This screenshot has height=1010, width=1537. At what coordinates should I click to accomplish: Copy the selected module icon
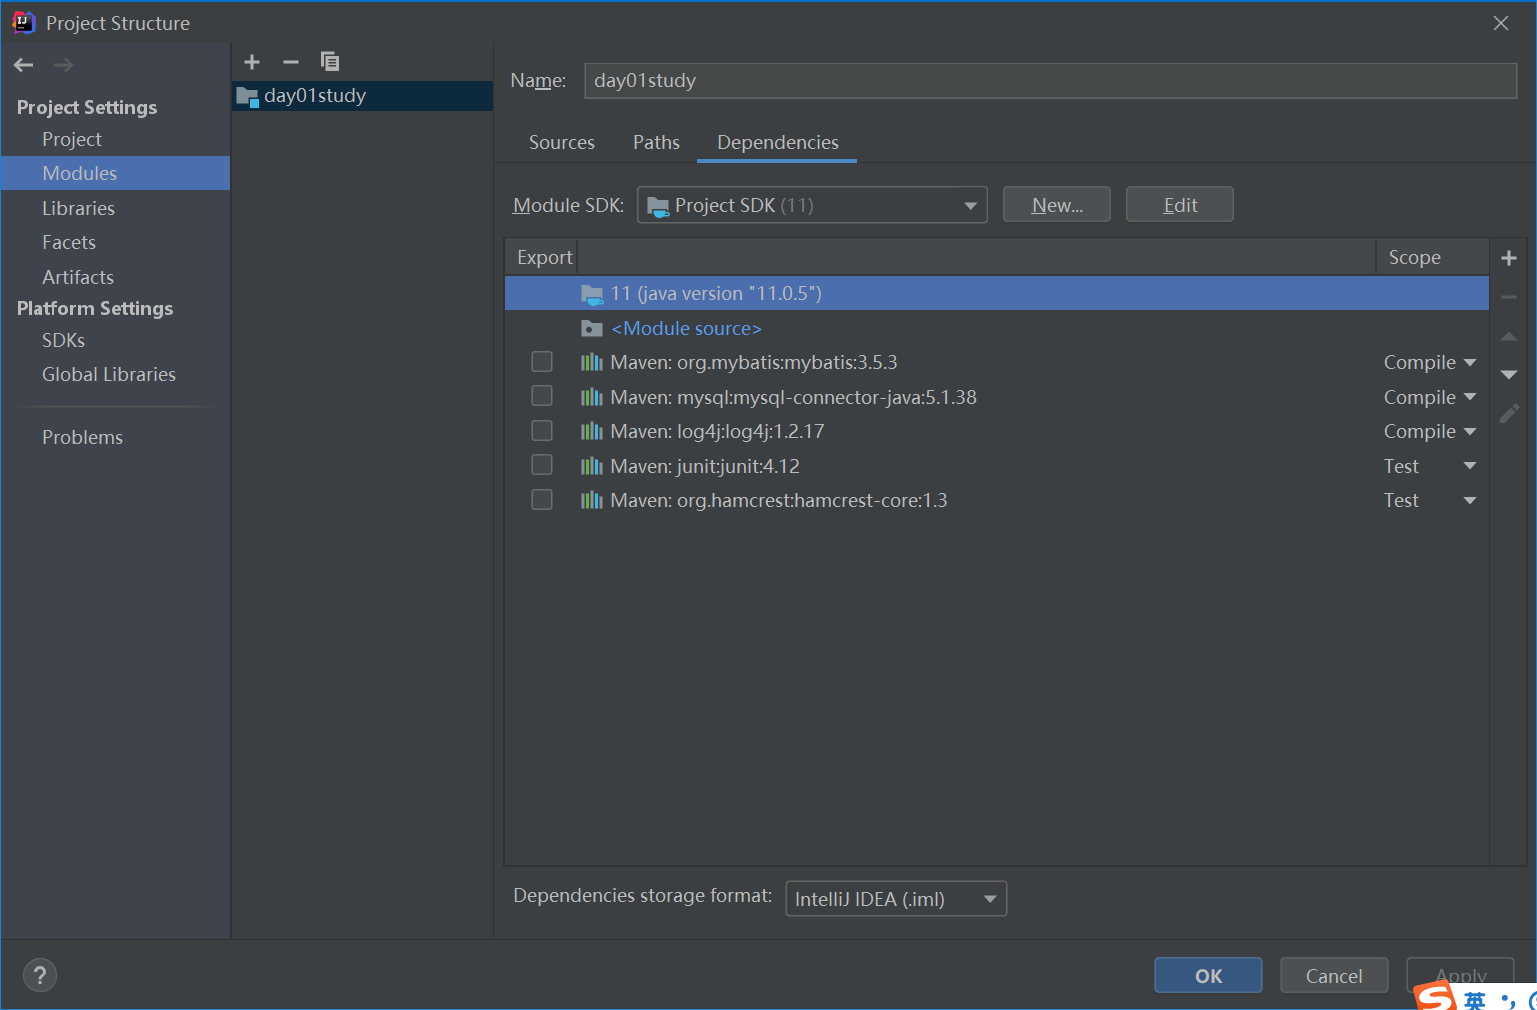coord(330,62)
